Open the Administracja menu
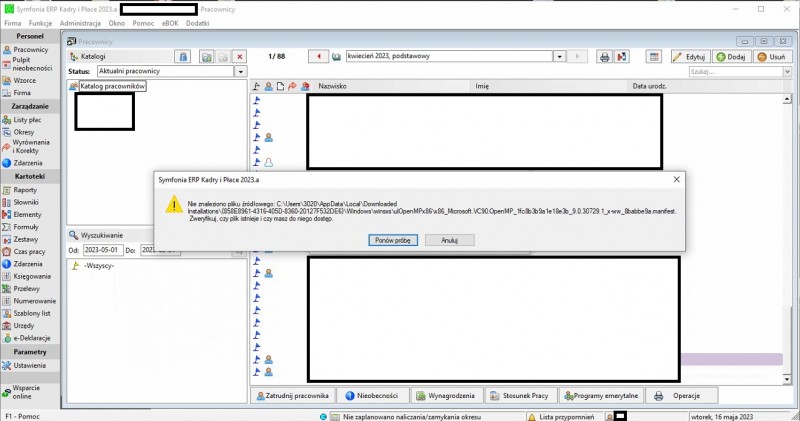Image resolution: width=800 pixels, height=421 pixels. (x=80, y=23)
